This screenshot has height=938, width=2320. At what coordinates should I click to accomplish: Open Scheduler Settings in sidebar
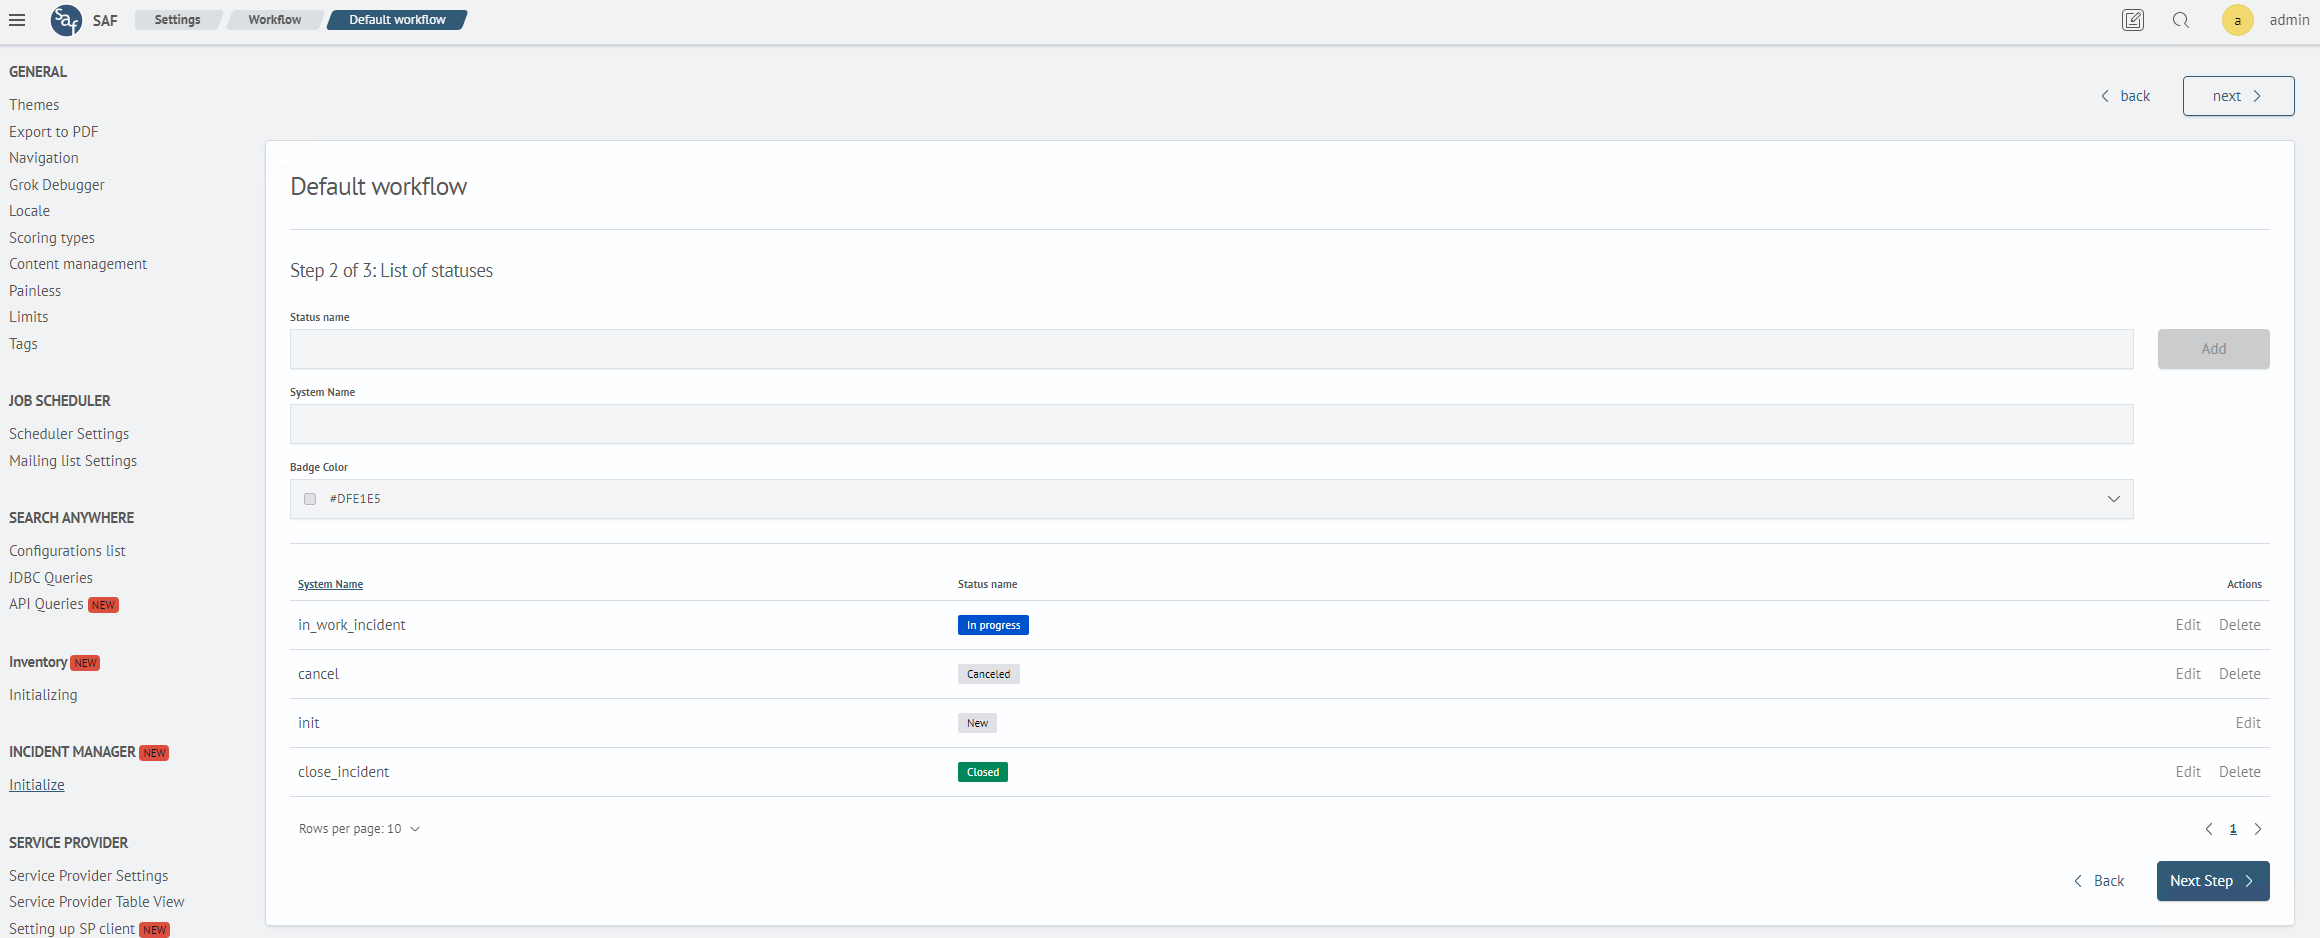point(69,434)
